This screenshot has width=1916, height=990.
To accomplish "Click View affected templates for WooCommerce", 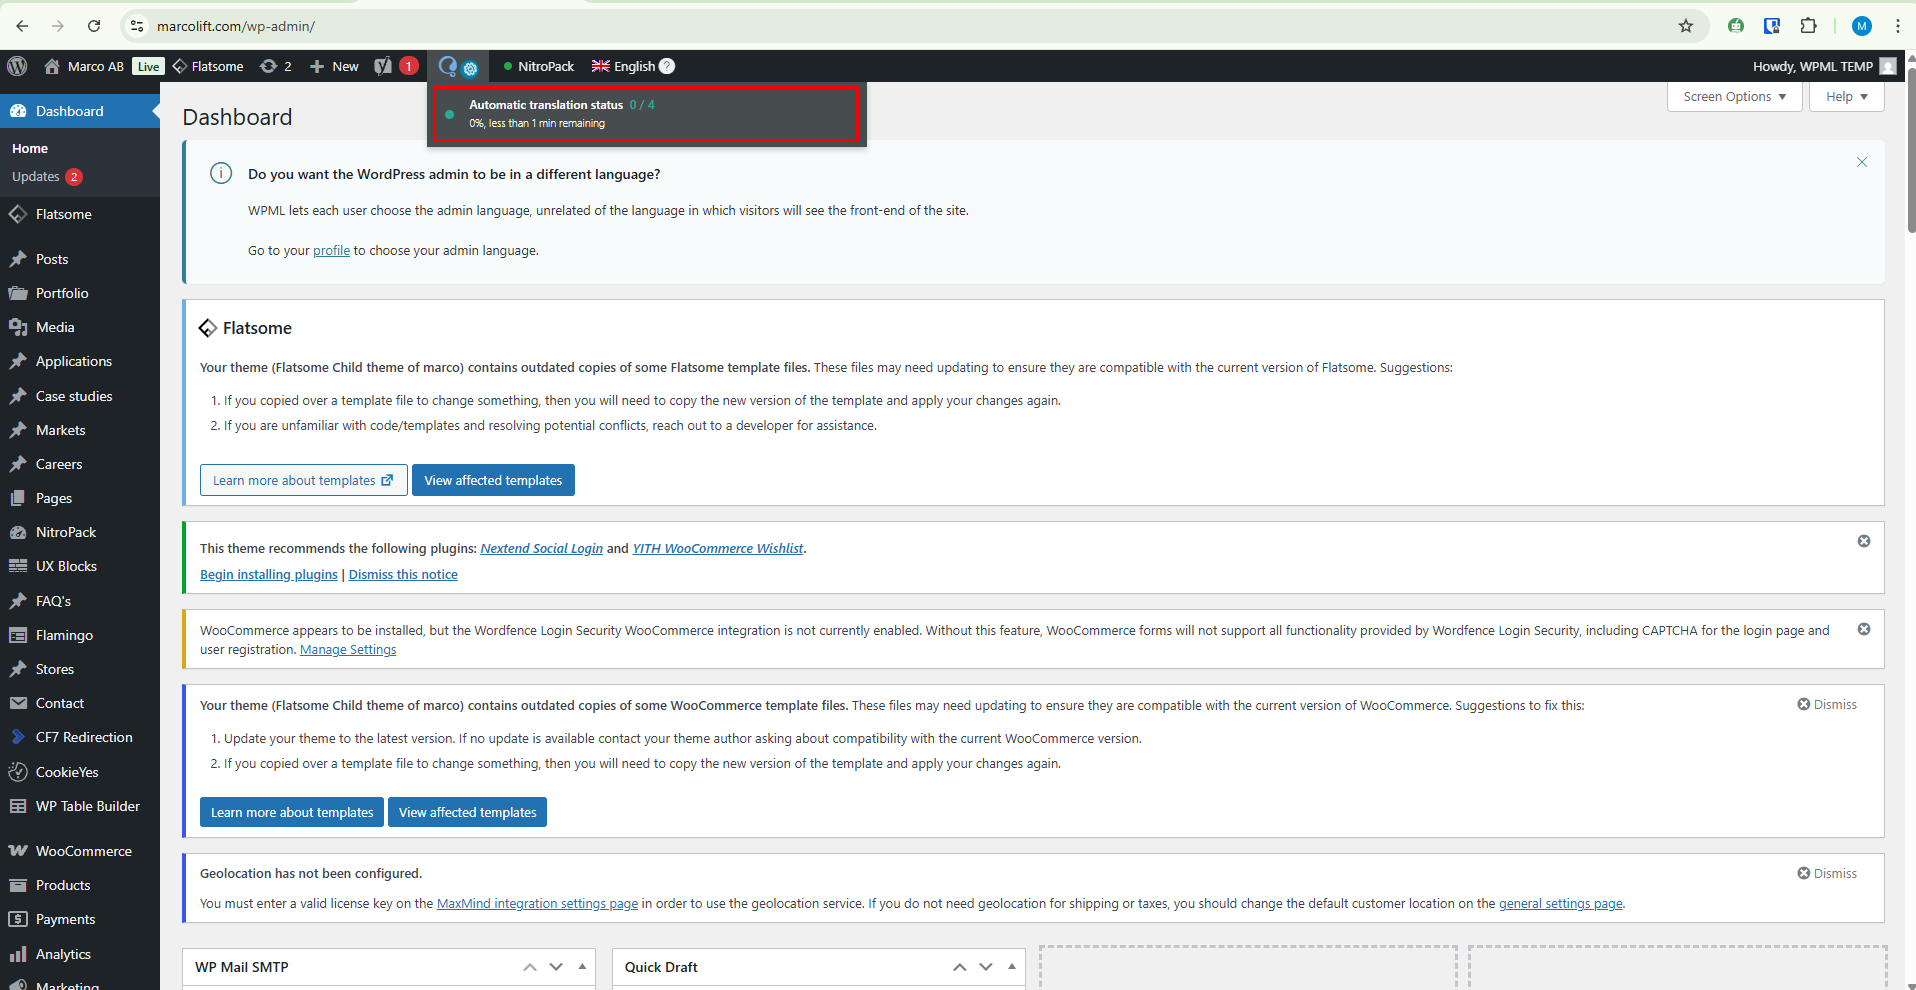I will (x=467, y=812).
